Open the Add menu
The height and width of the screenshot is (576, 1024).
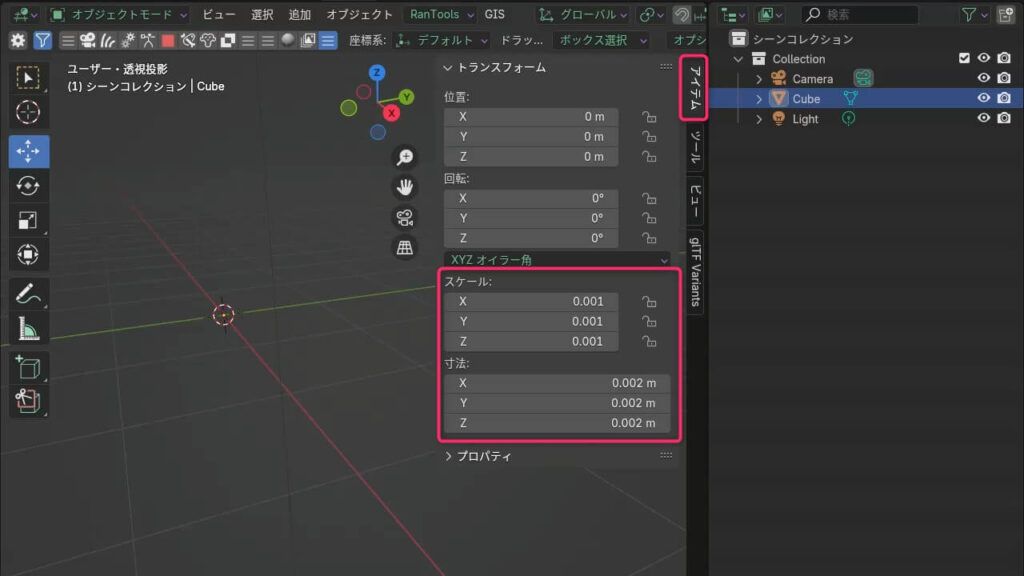(300, 14)
